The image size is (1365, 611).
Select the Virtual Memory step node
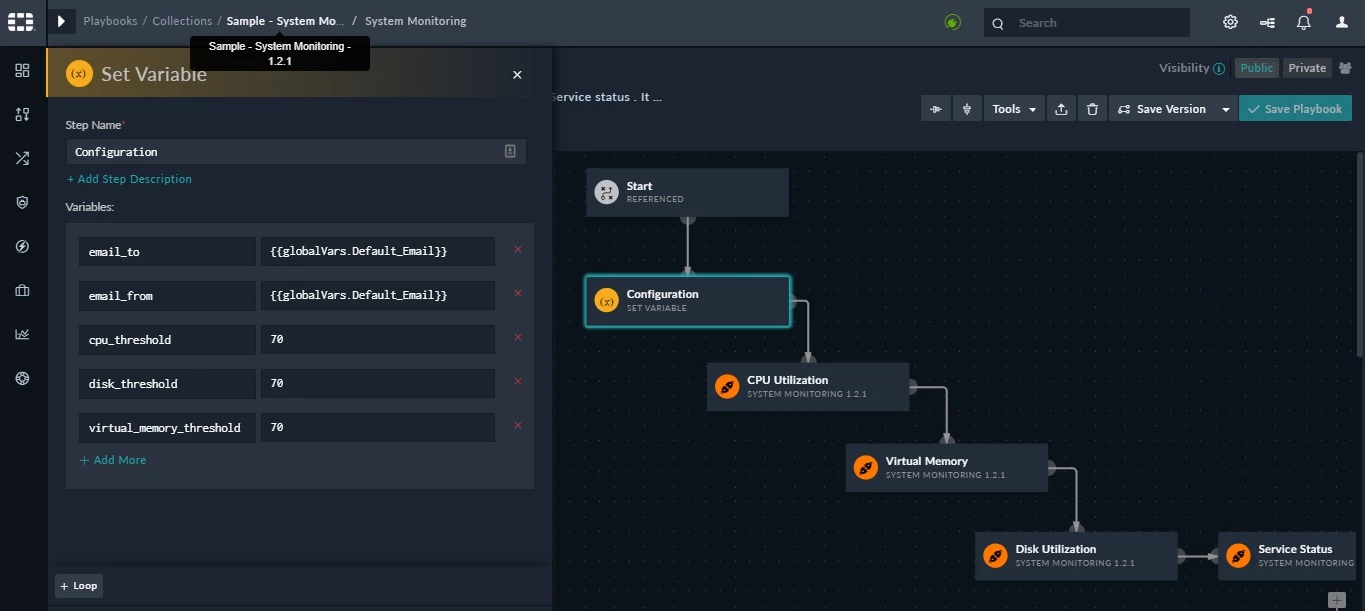click(x=946, y=467)
